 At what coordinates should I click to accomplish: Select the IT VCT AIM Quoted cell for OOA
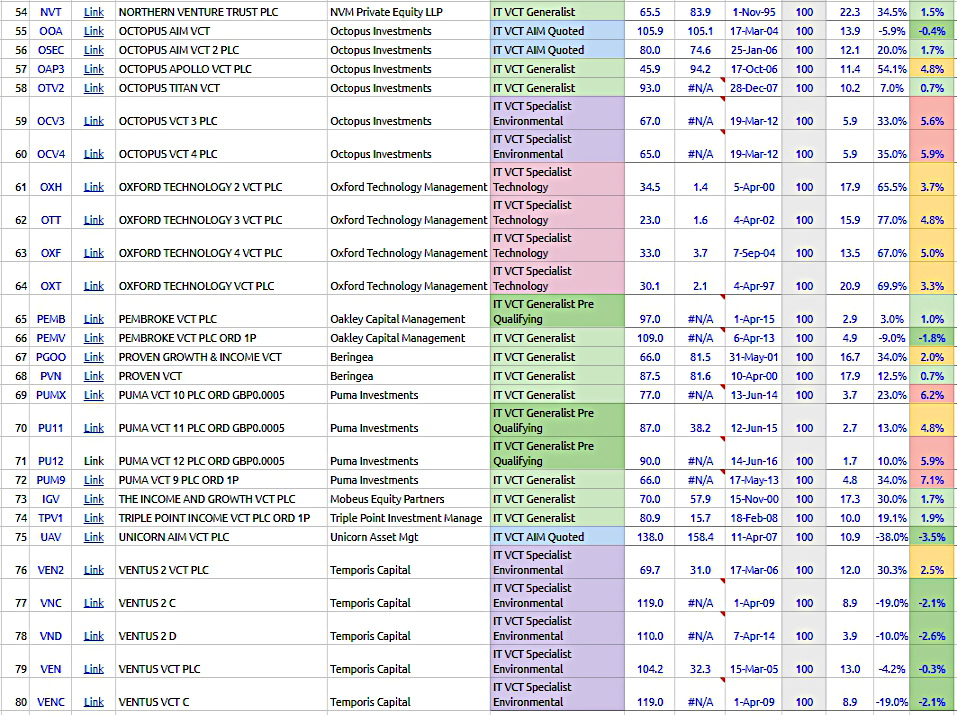(x=557, y=31)
